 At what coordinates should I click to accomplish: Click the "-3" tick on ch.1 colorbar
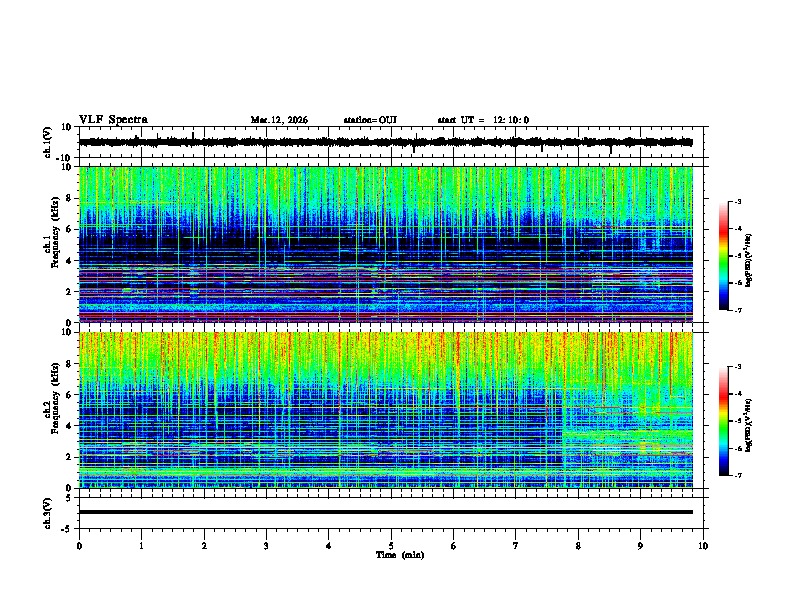tap(738, 201)
